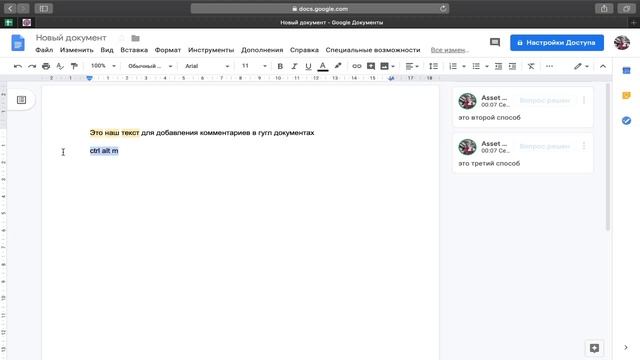Open the editing mode pencil dropdown
The image size is (640, 360).
pos(581,66)
